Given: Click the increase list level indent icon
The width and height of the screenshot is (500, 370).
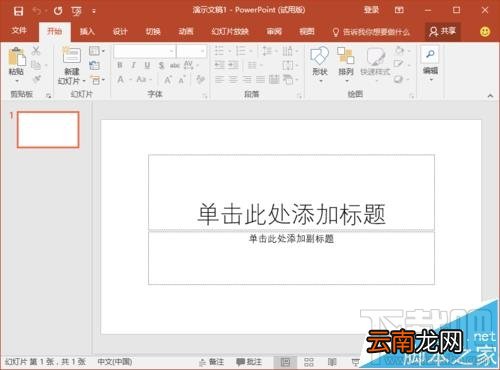Looking at the screenshot, I should [x=233, y=65].
